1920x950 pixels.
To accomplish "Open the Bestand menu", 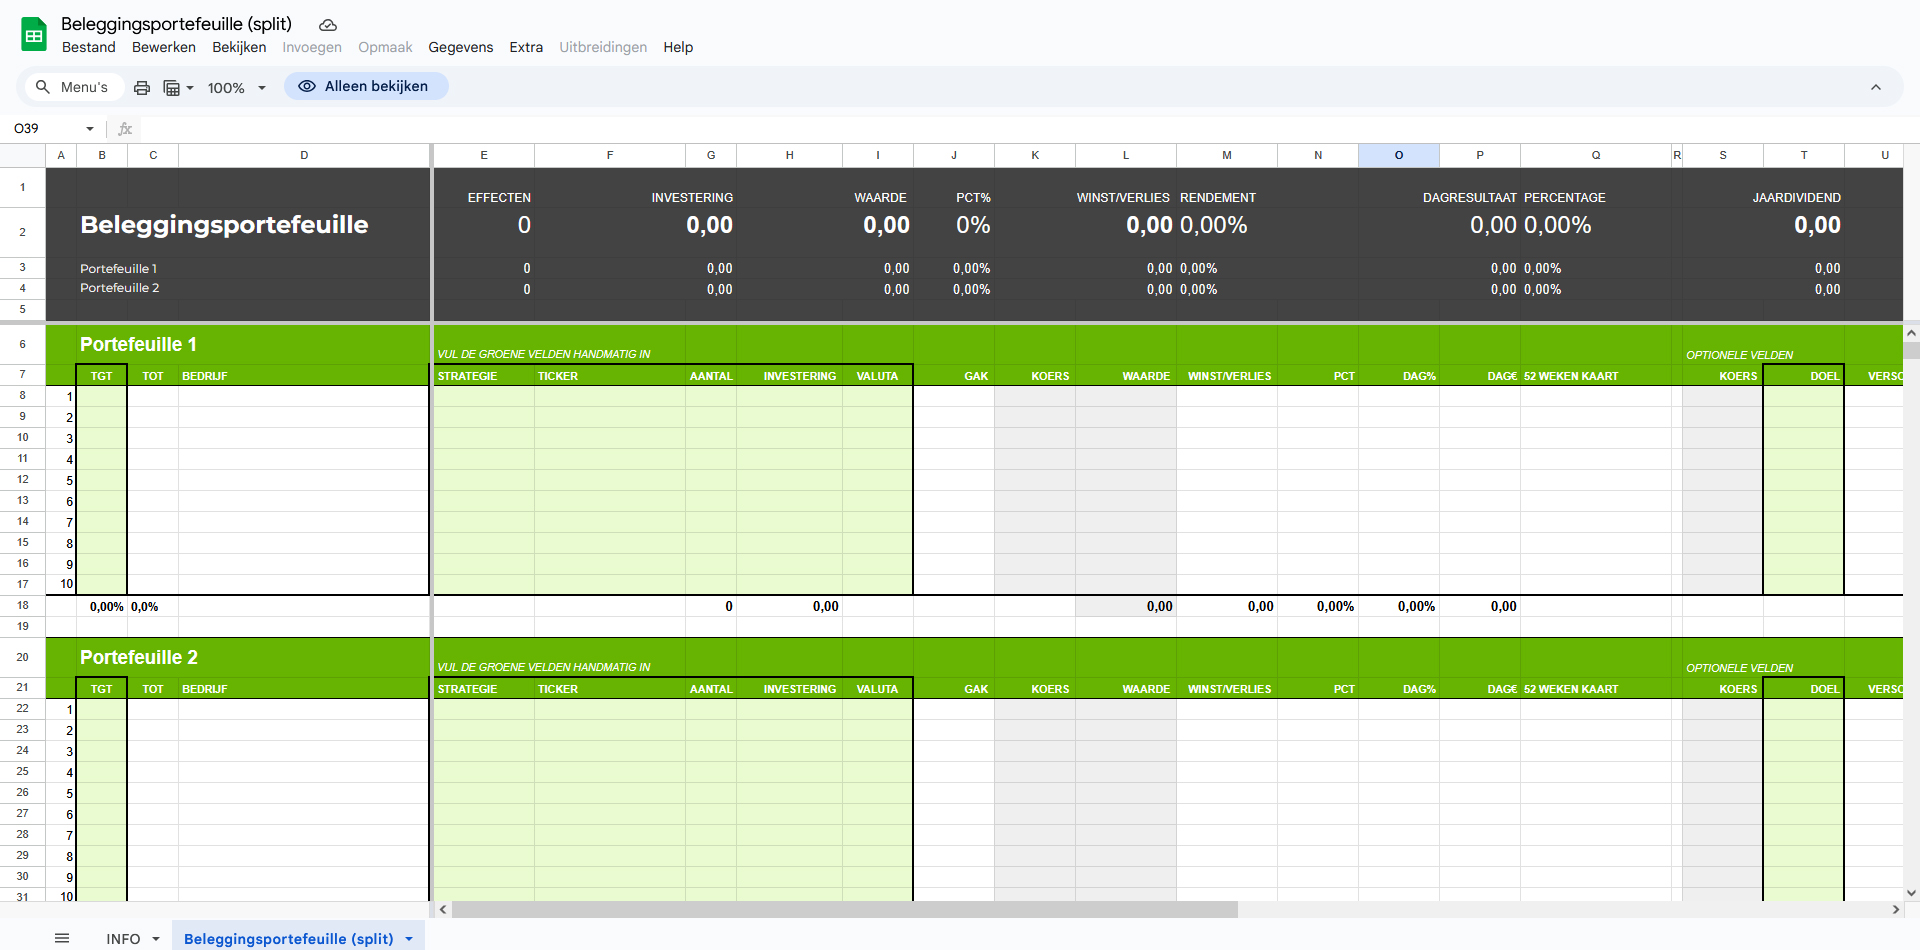I will [89, 47].
